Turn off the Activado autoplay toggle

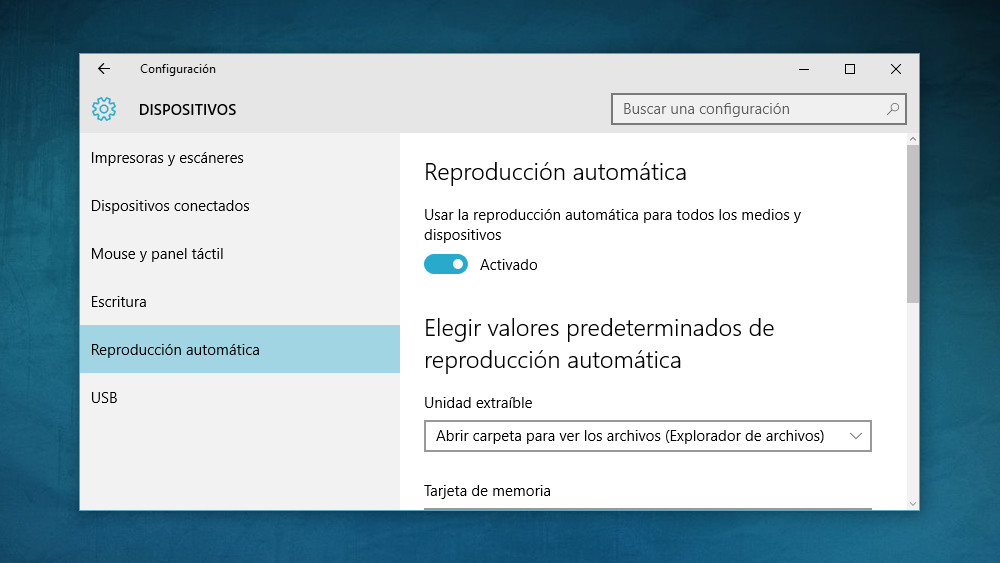coord(446,264)
